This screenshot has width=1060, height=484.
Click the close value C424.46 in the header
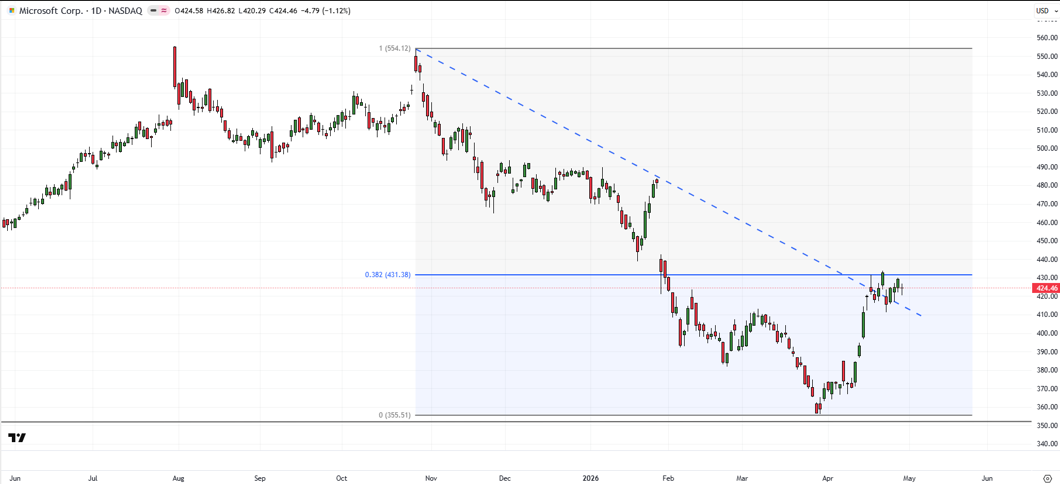[x=285, y=11]
